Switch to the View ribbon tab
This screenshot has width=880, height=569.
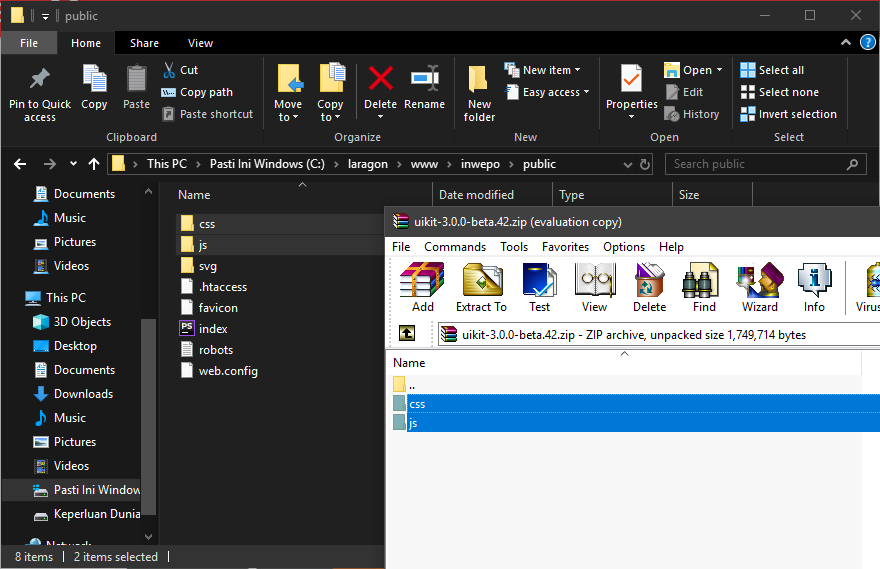point(200,43)
